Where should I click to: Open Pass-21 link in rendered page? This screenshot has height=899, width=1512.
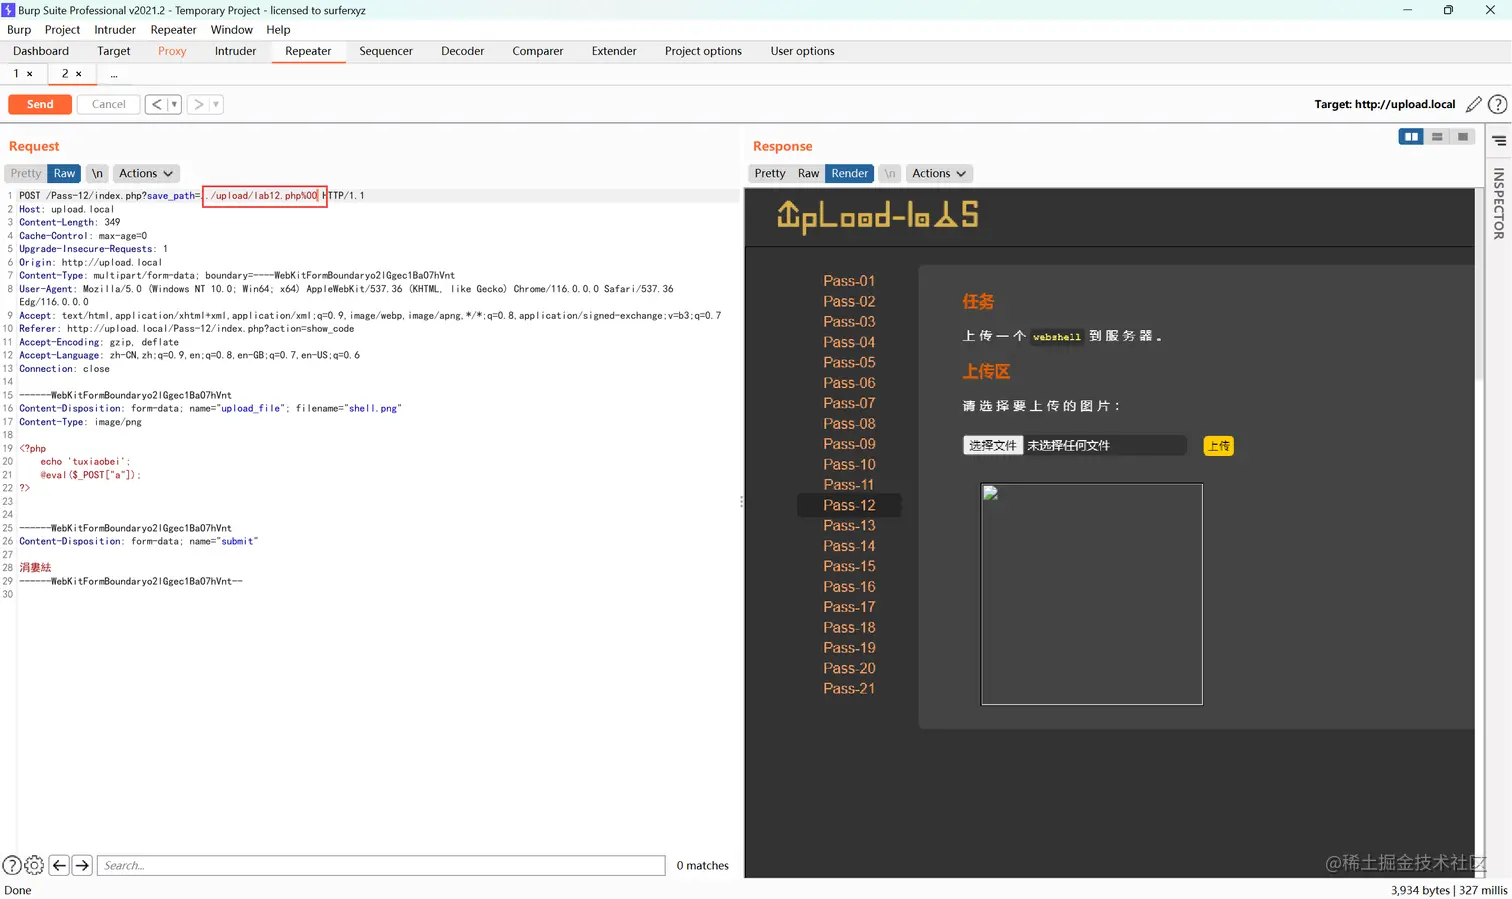(x=849, y=688)
